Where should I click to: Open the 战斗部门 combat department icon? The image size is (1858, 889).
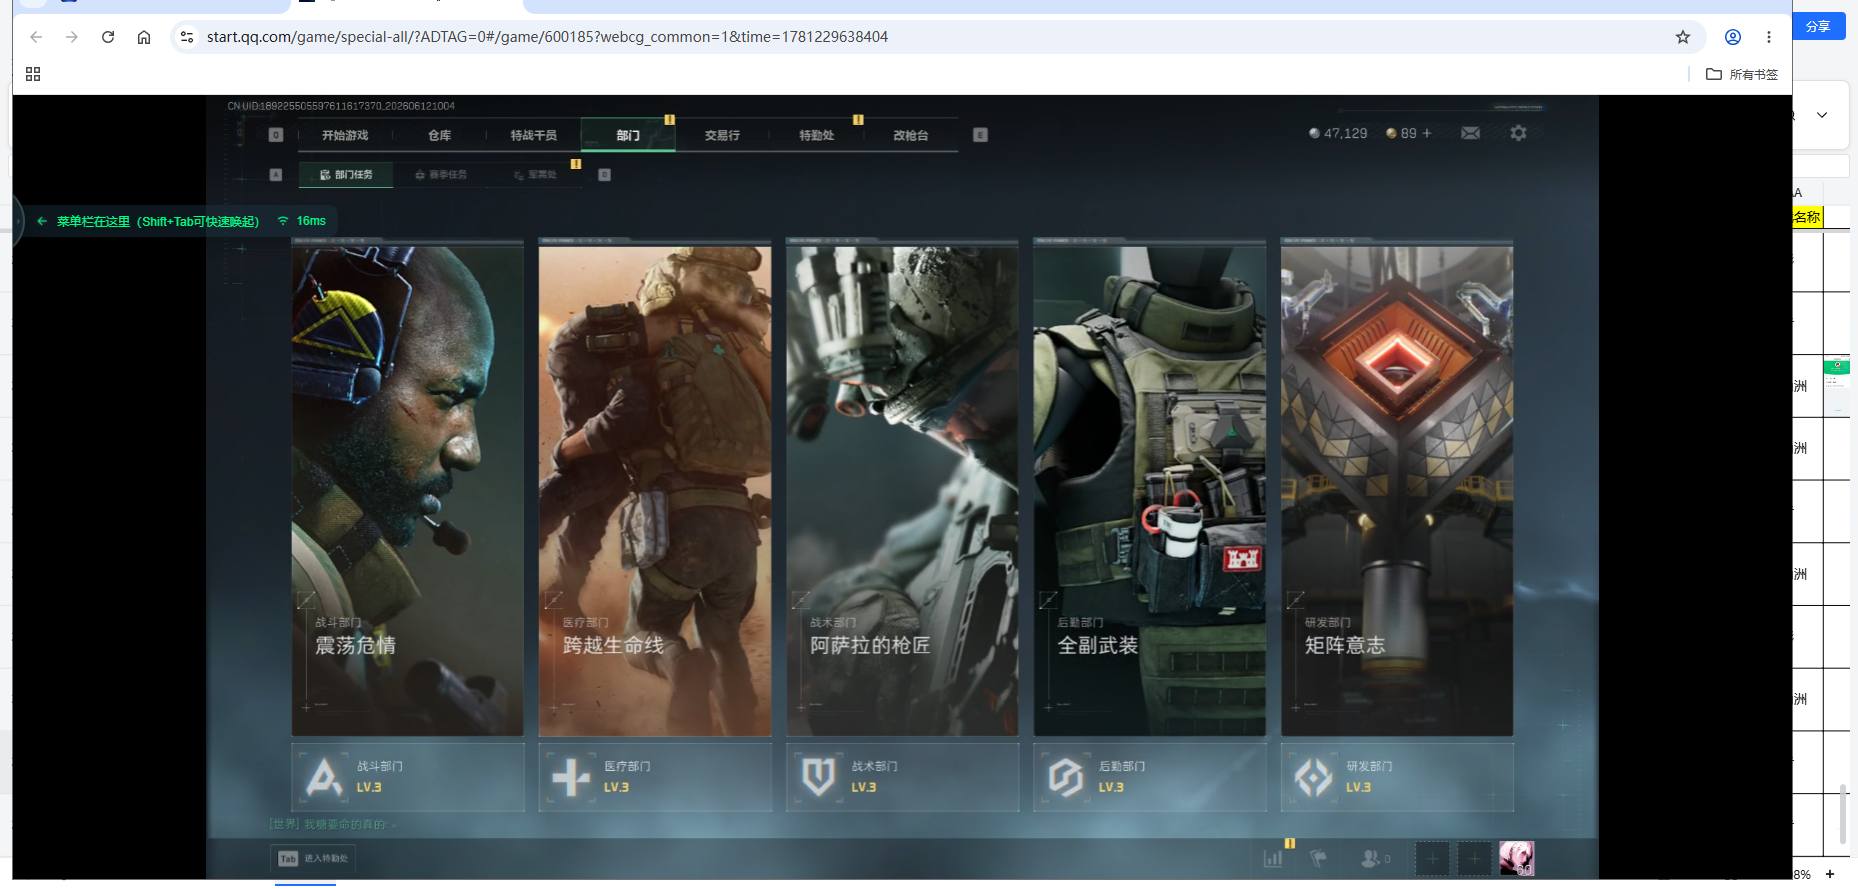(323, 777)
